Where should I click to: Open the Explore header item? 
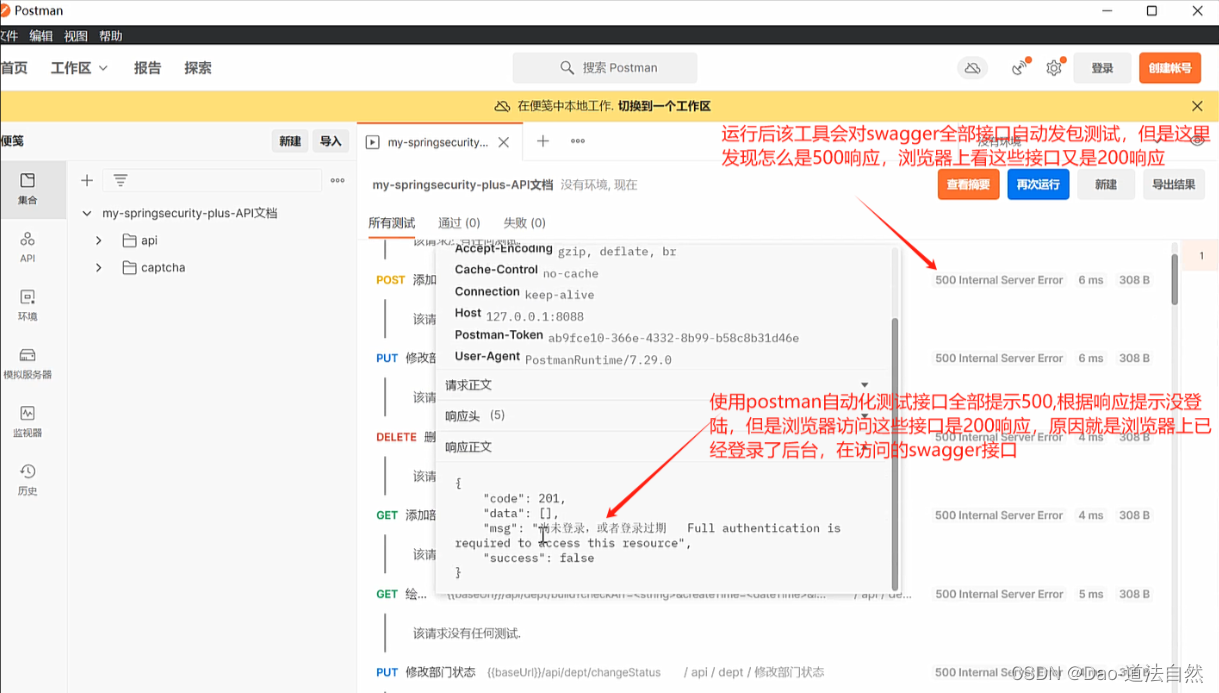pyautogui.click(x=198, y=68)
